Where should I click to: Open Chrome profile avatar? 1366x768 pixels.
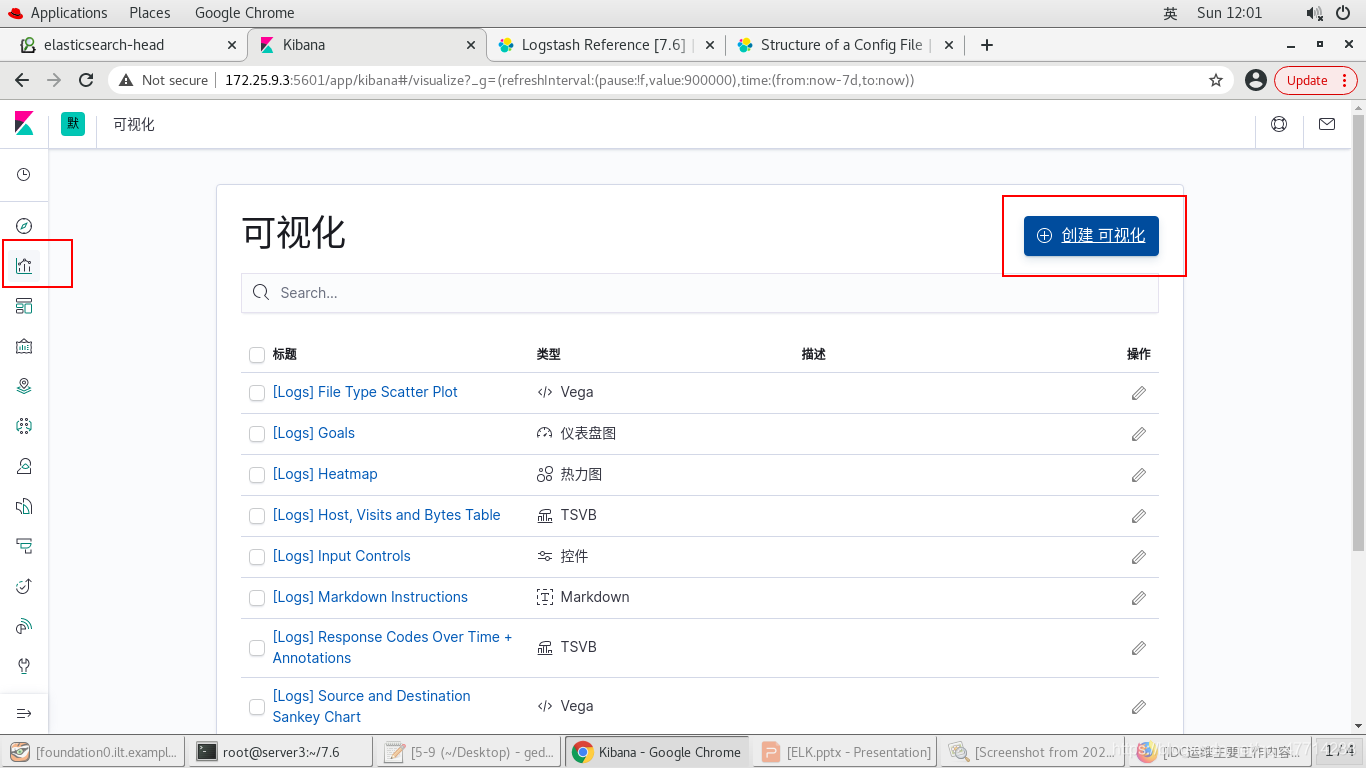[x=1256, y=80]
